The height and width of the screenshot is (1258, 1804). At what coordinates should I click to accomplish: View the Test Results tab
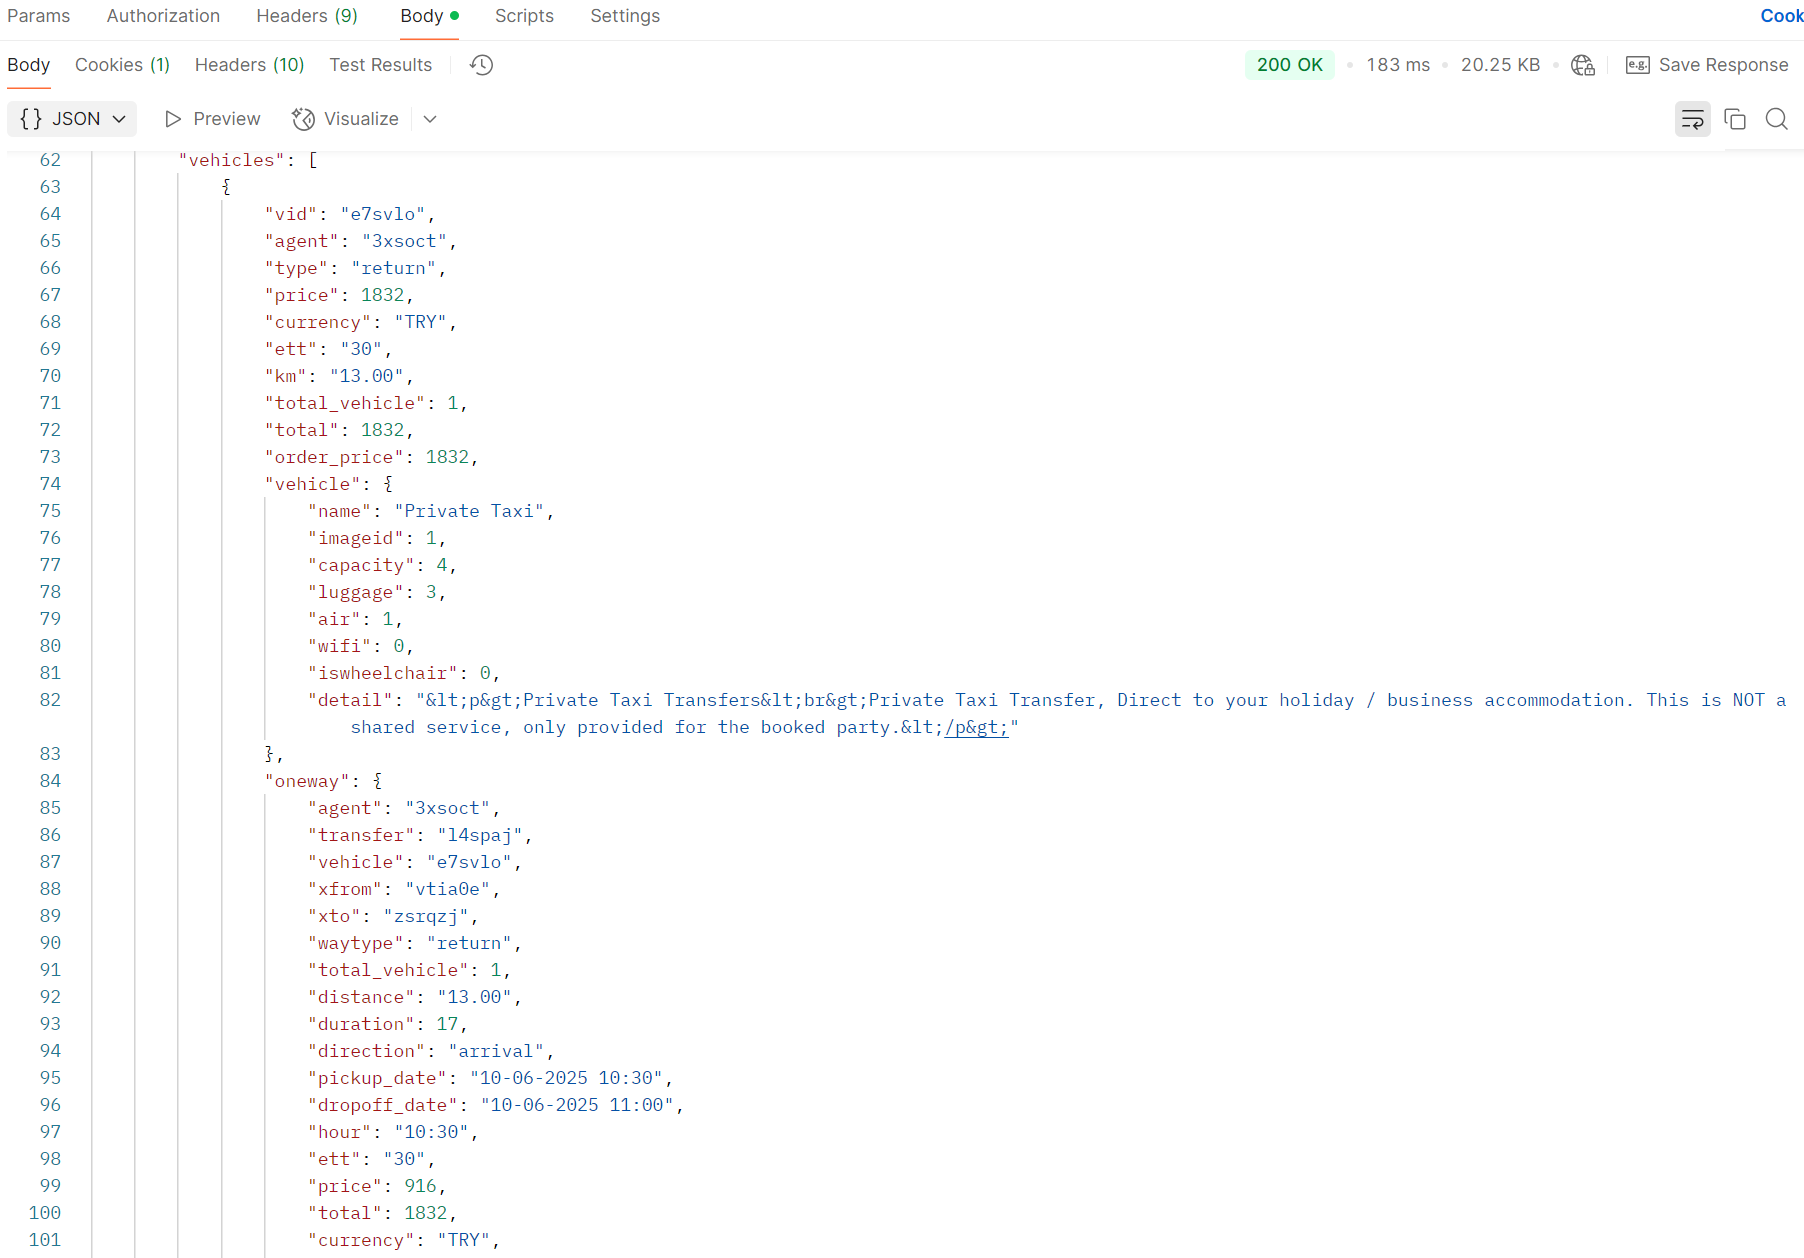(x=380, y=65)
